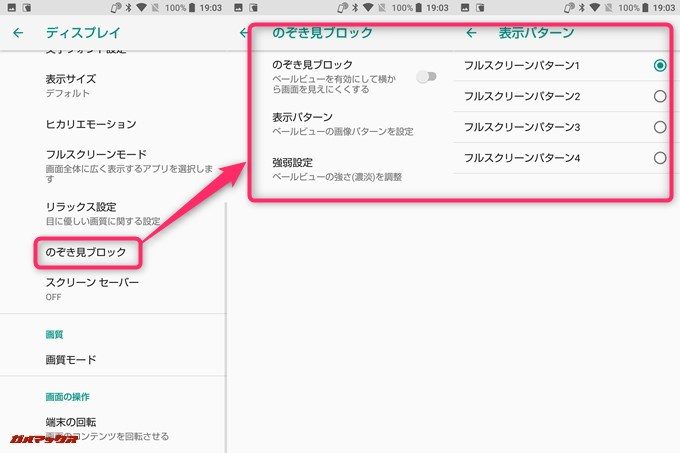Tap battery icon above the 表示パターン screen
Screen dimensions: 680x453
pos(645,8)
